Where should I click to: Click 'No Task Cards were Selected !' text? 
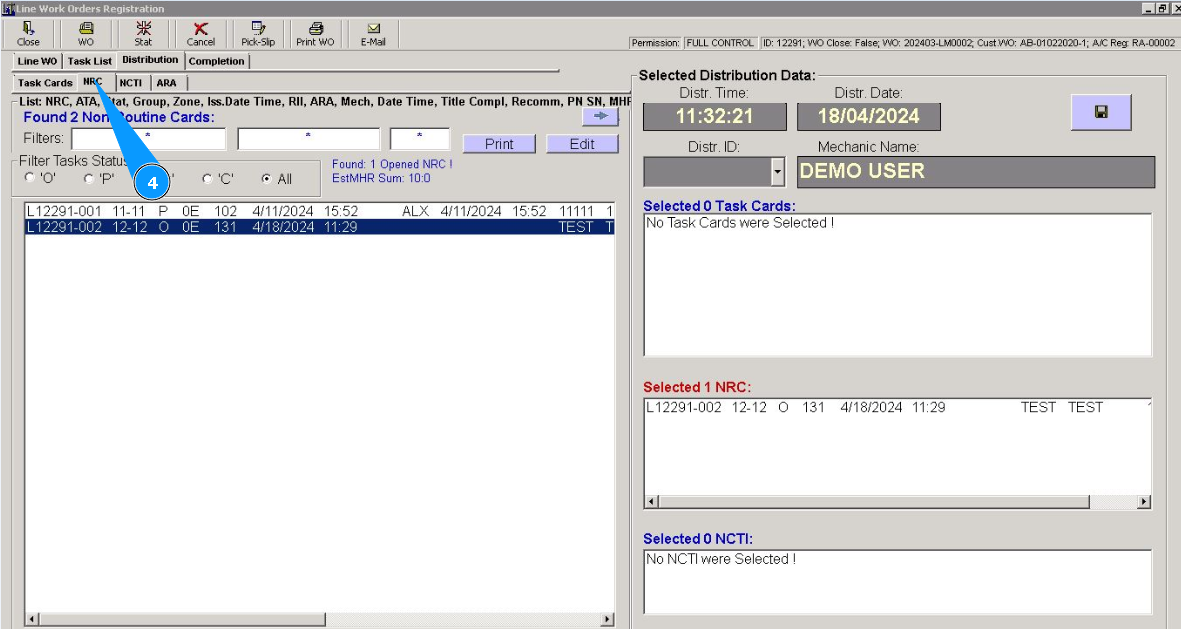coord(740,223)
